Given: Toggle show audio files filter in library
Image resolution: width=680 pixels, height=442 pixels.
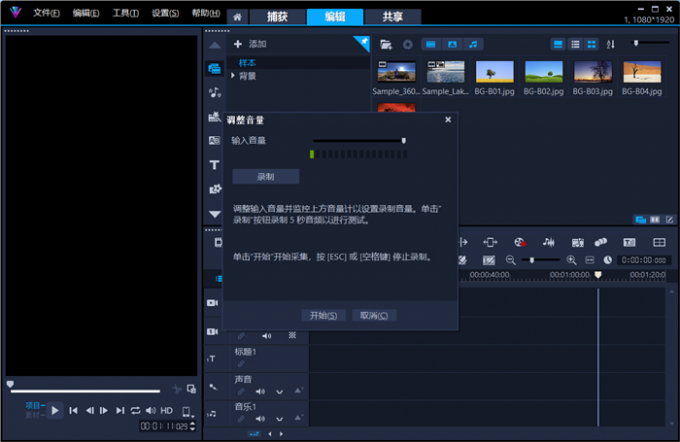Looking at the screenshot, I should point(474,45).
